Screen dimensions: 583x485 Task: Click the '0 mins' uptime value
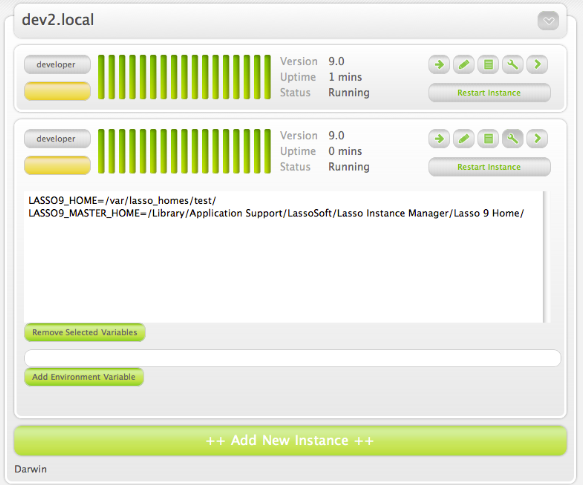tap(345, 151)
